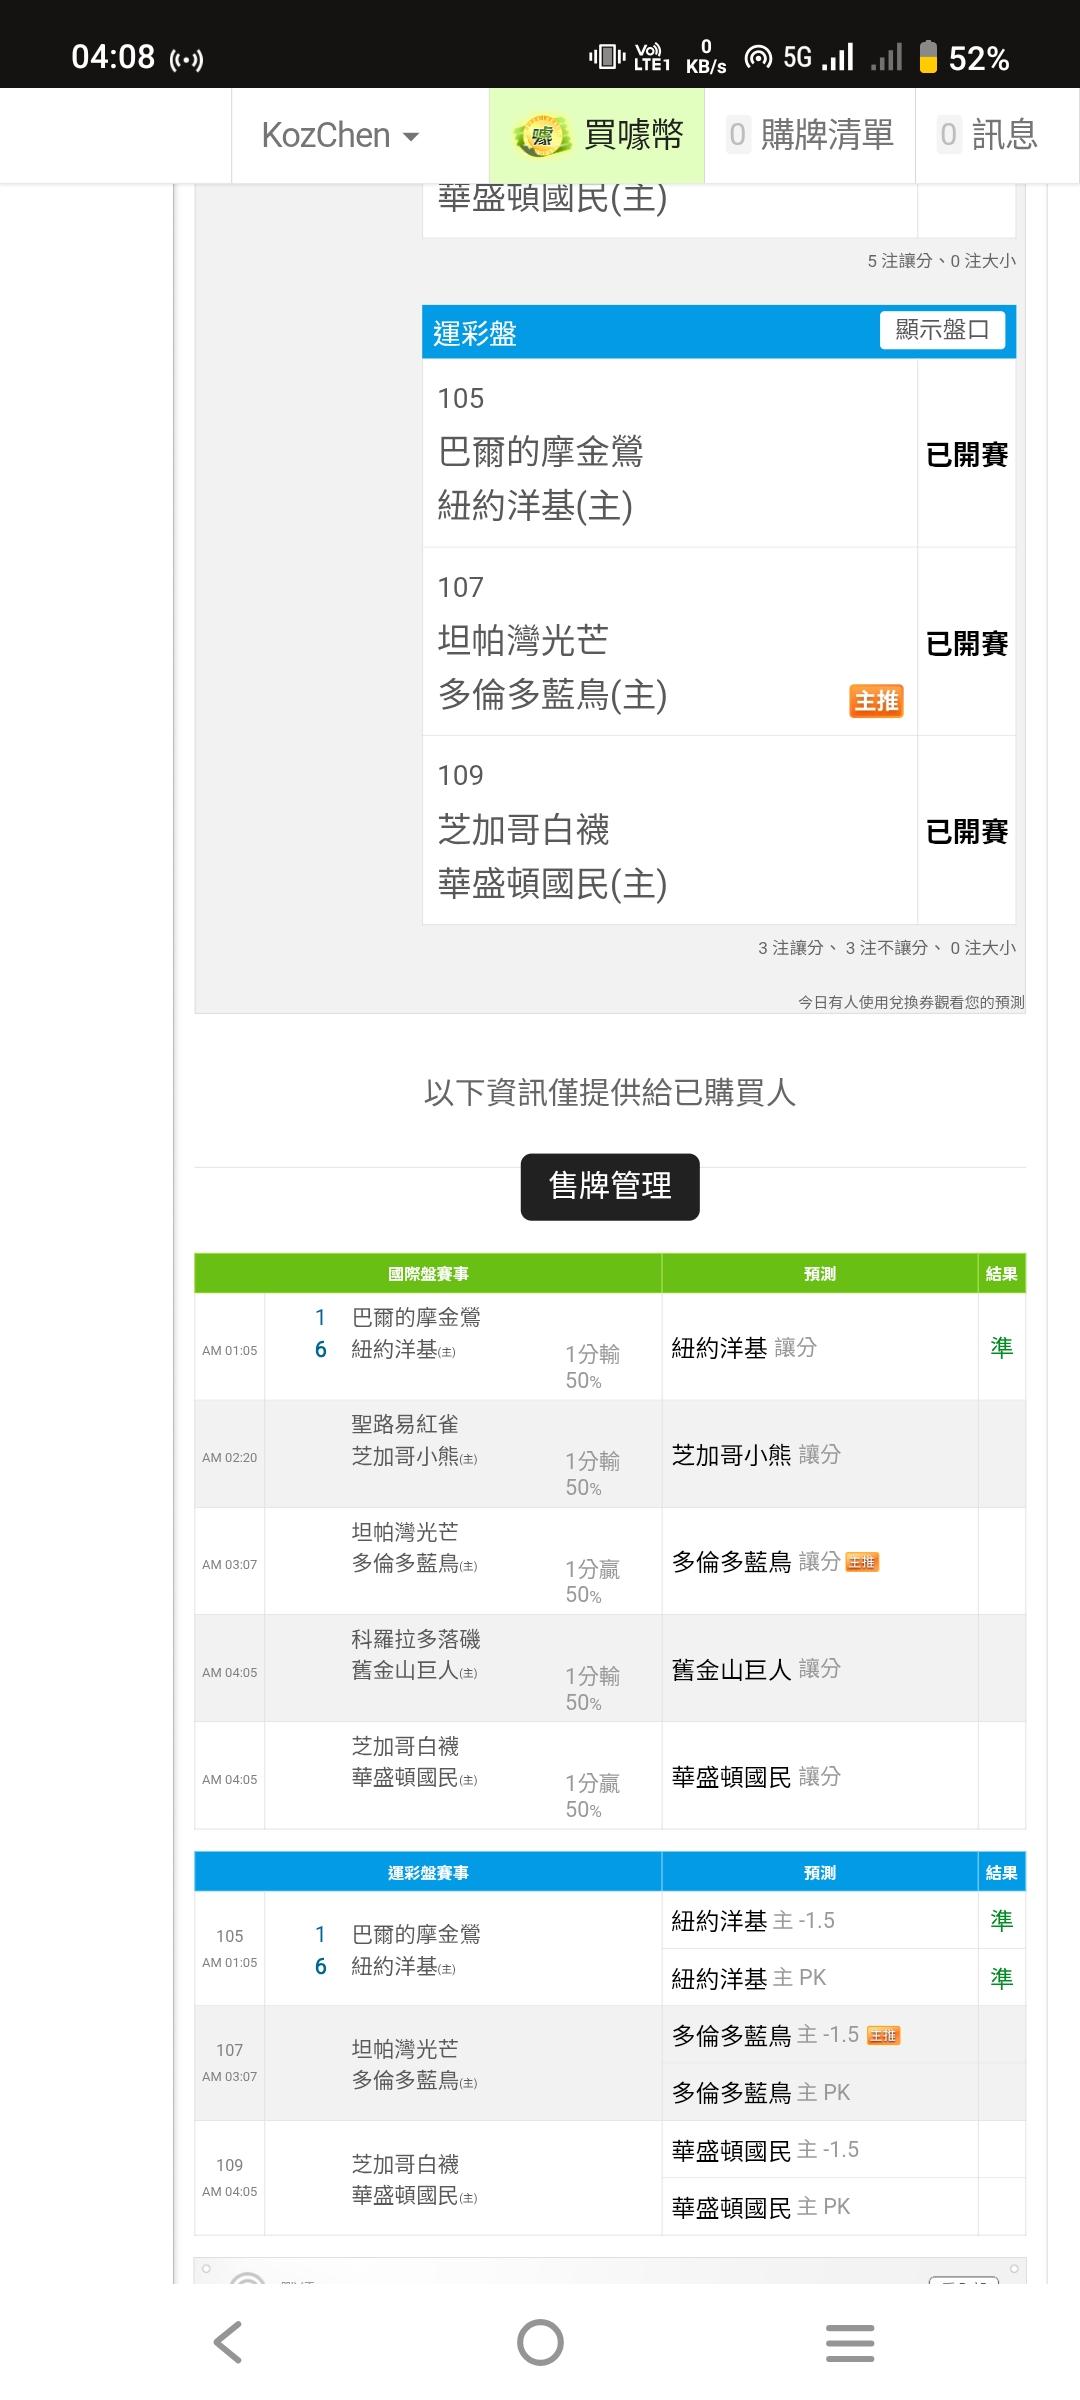
Task: Tap the 運彩盤 section title
Action: pos(475,333)
